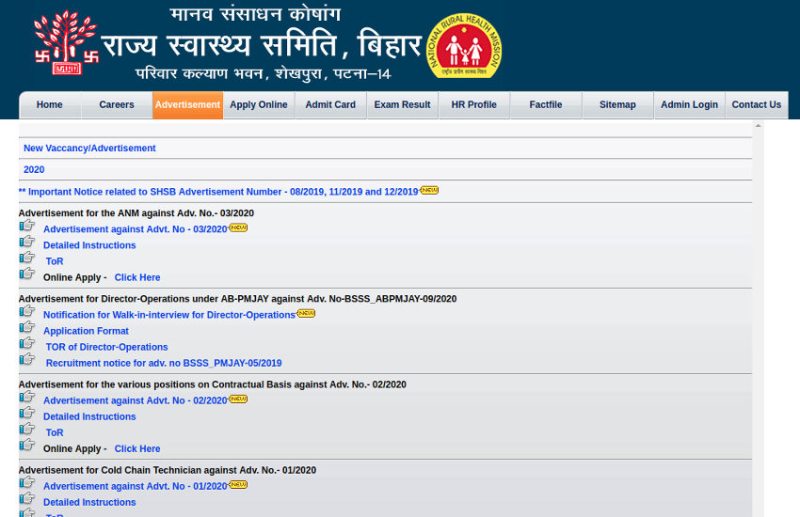Click hand icon beside Notification for Walk-in-interview

pos(27,311)
